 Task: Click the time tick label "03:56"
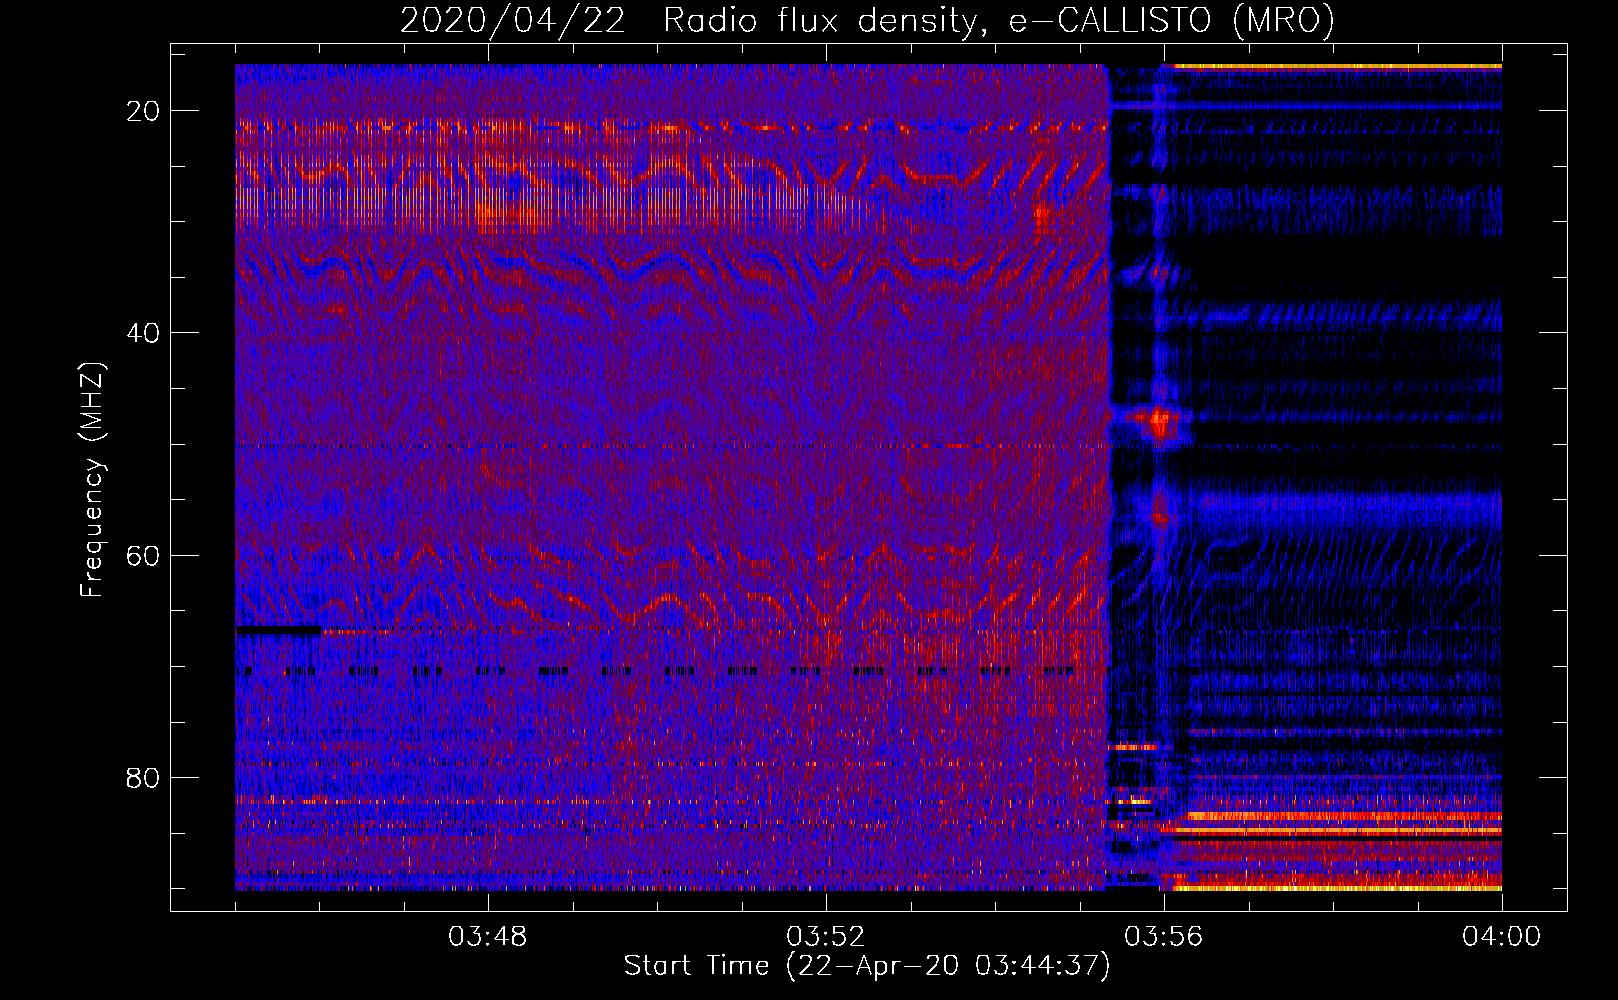(x=1164, y=936)
